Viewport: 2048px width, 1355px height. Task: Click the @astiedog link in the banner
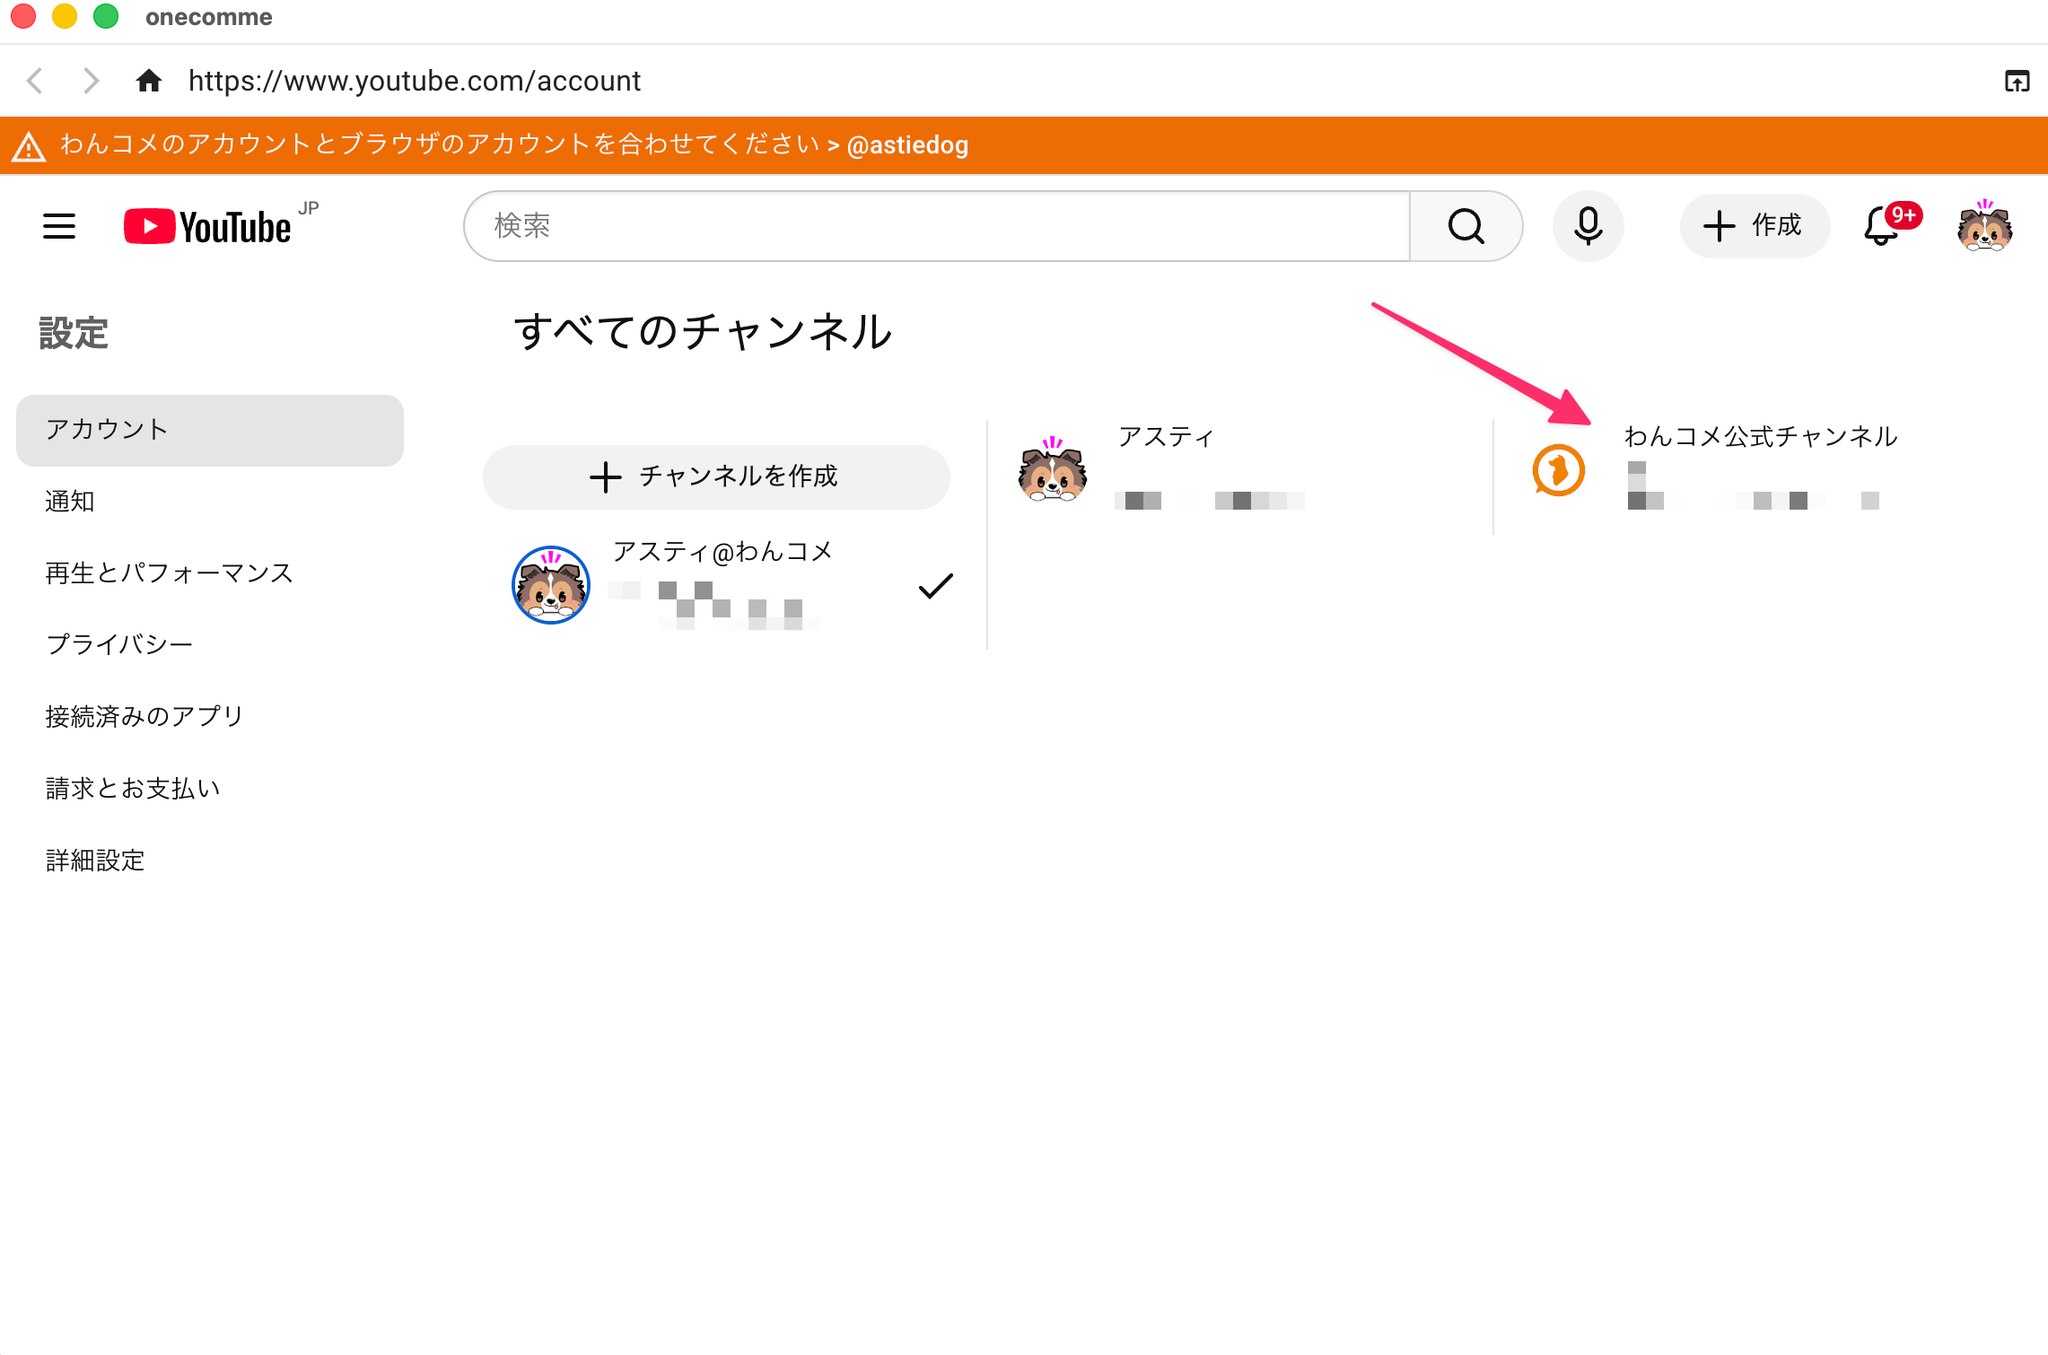(907, 146)
